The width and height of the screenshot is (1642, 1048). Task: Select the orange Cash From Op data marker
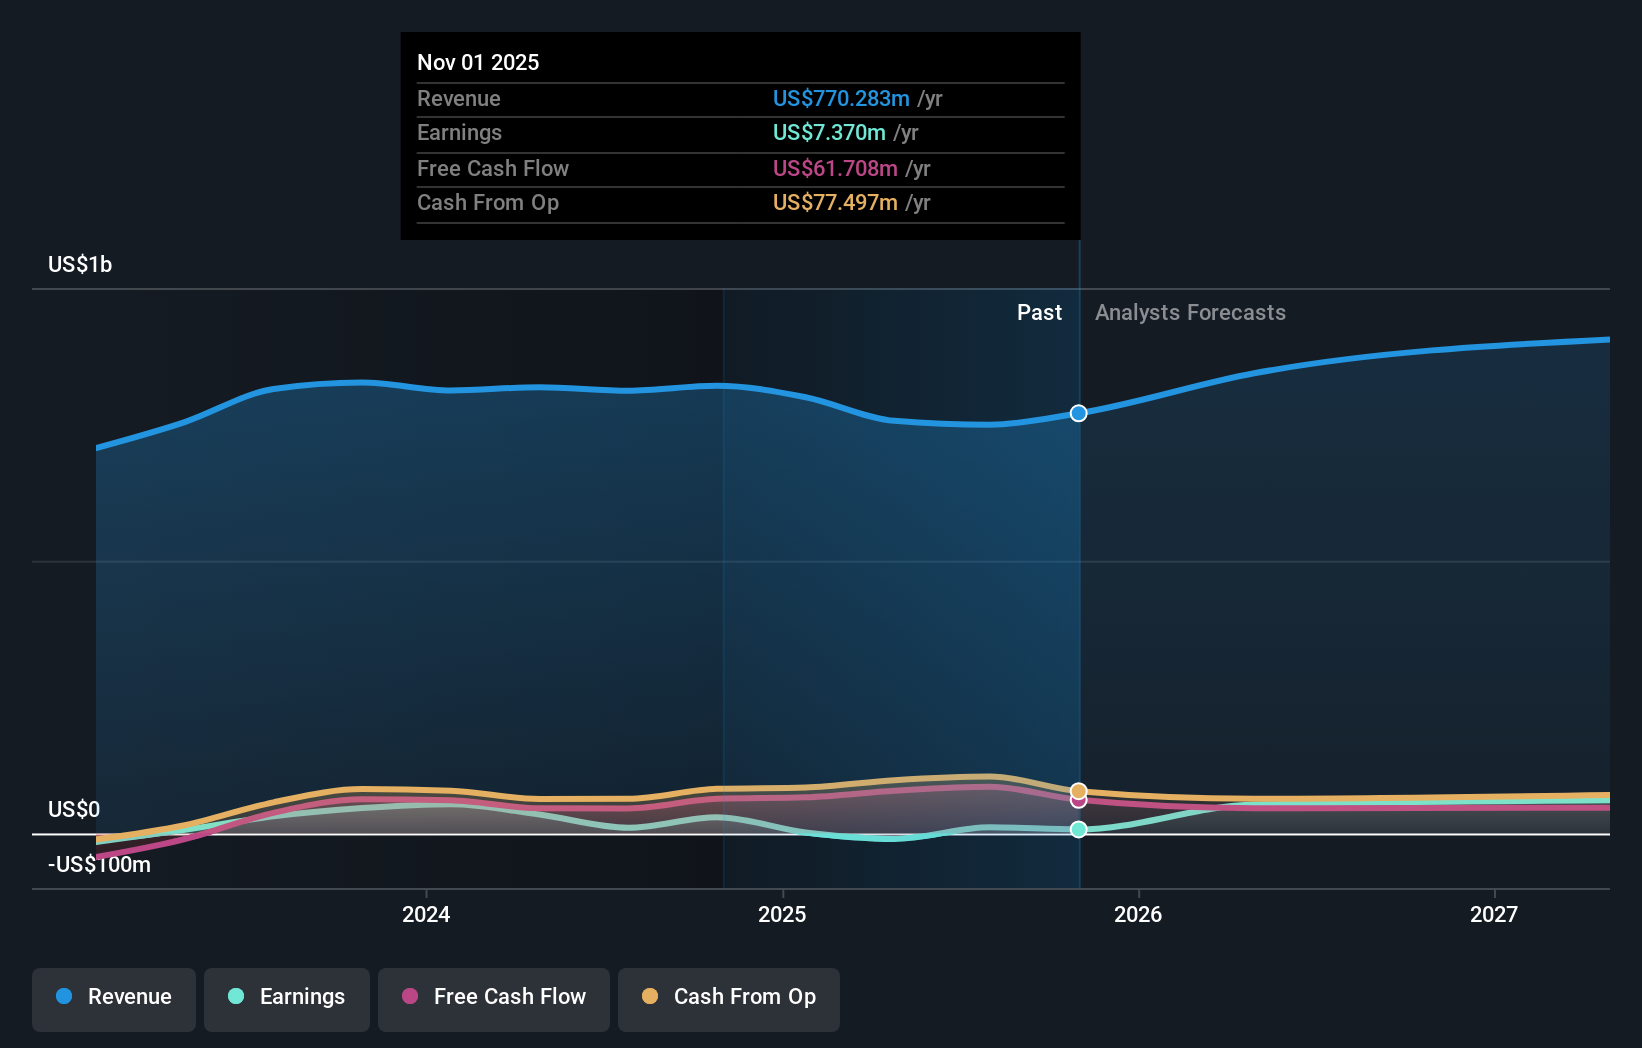(1078, 789)
